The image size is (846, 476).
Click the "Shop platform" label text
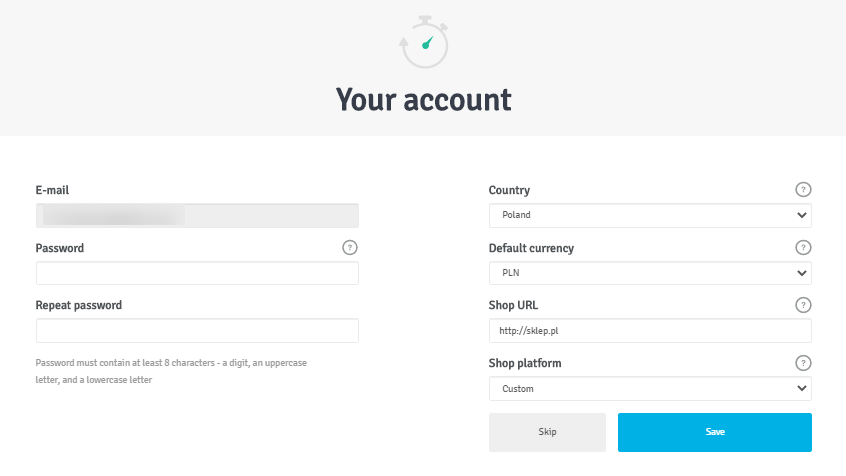pyautogui.click(x=525, y=363)
